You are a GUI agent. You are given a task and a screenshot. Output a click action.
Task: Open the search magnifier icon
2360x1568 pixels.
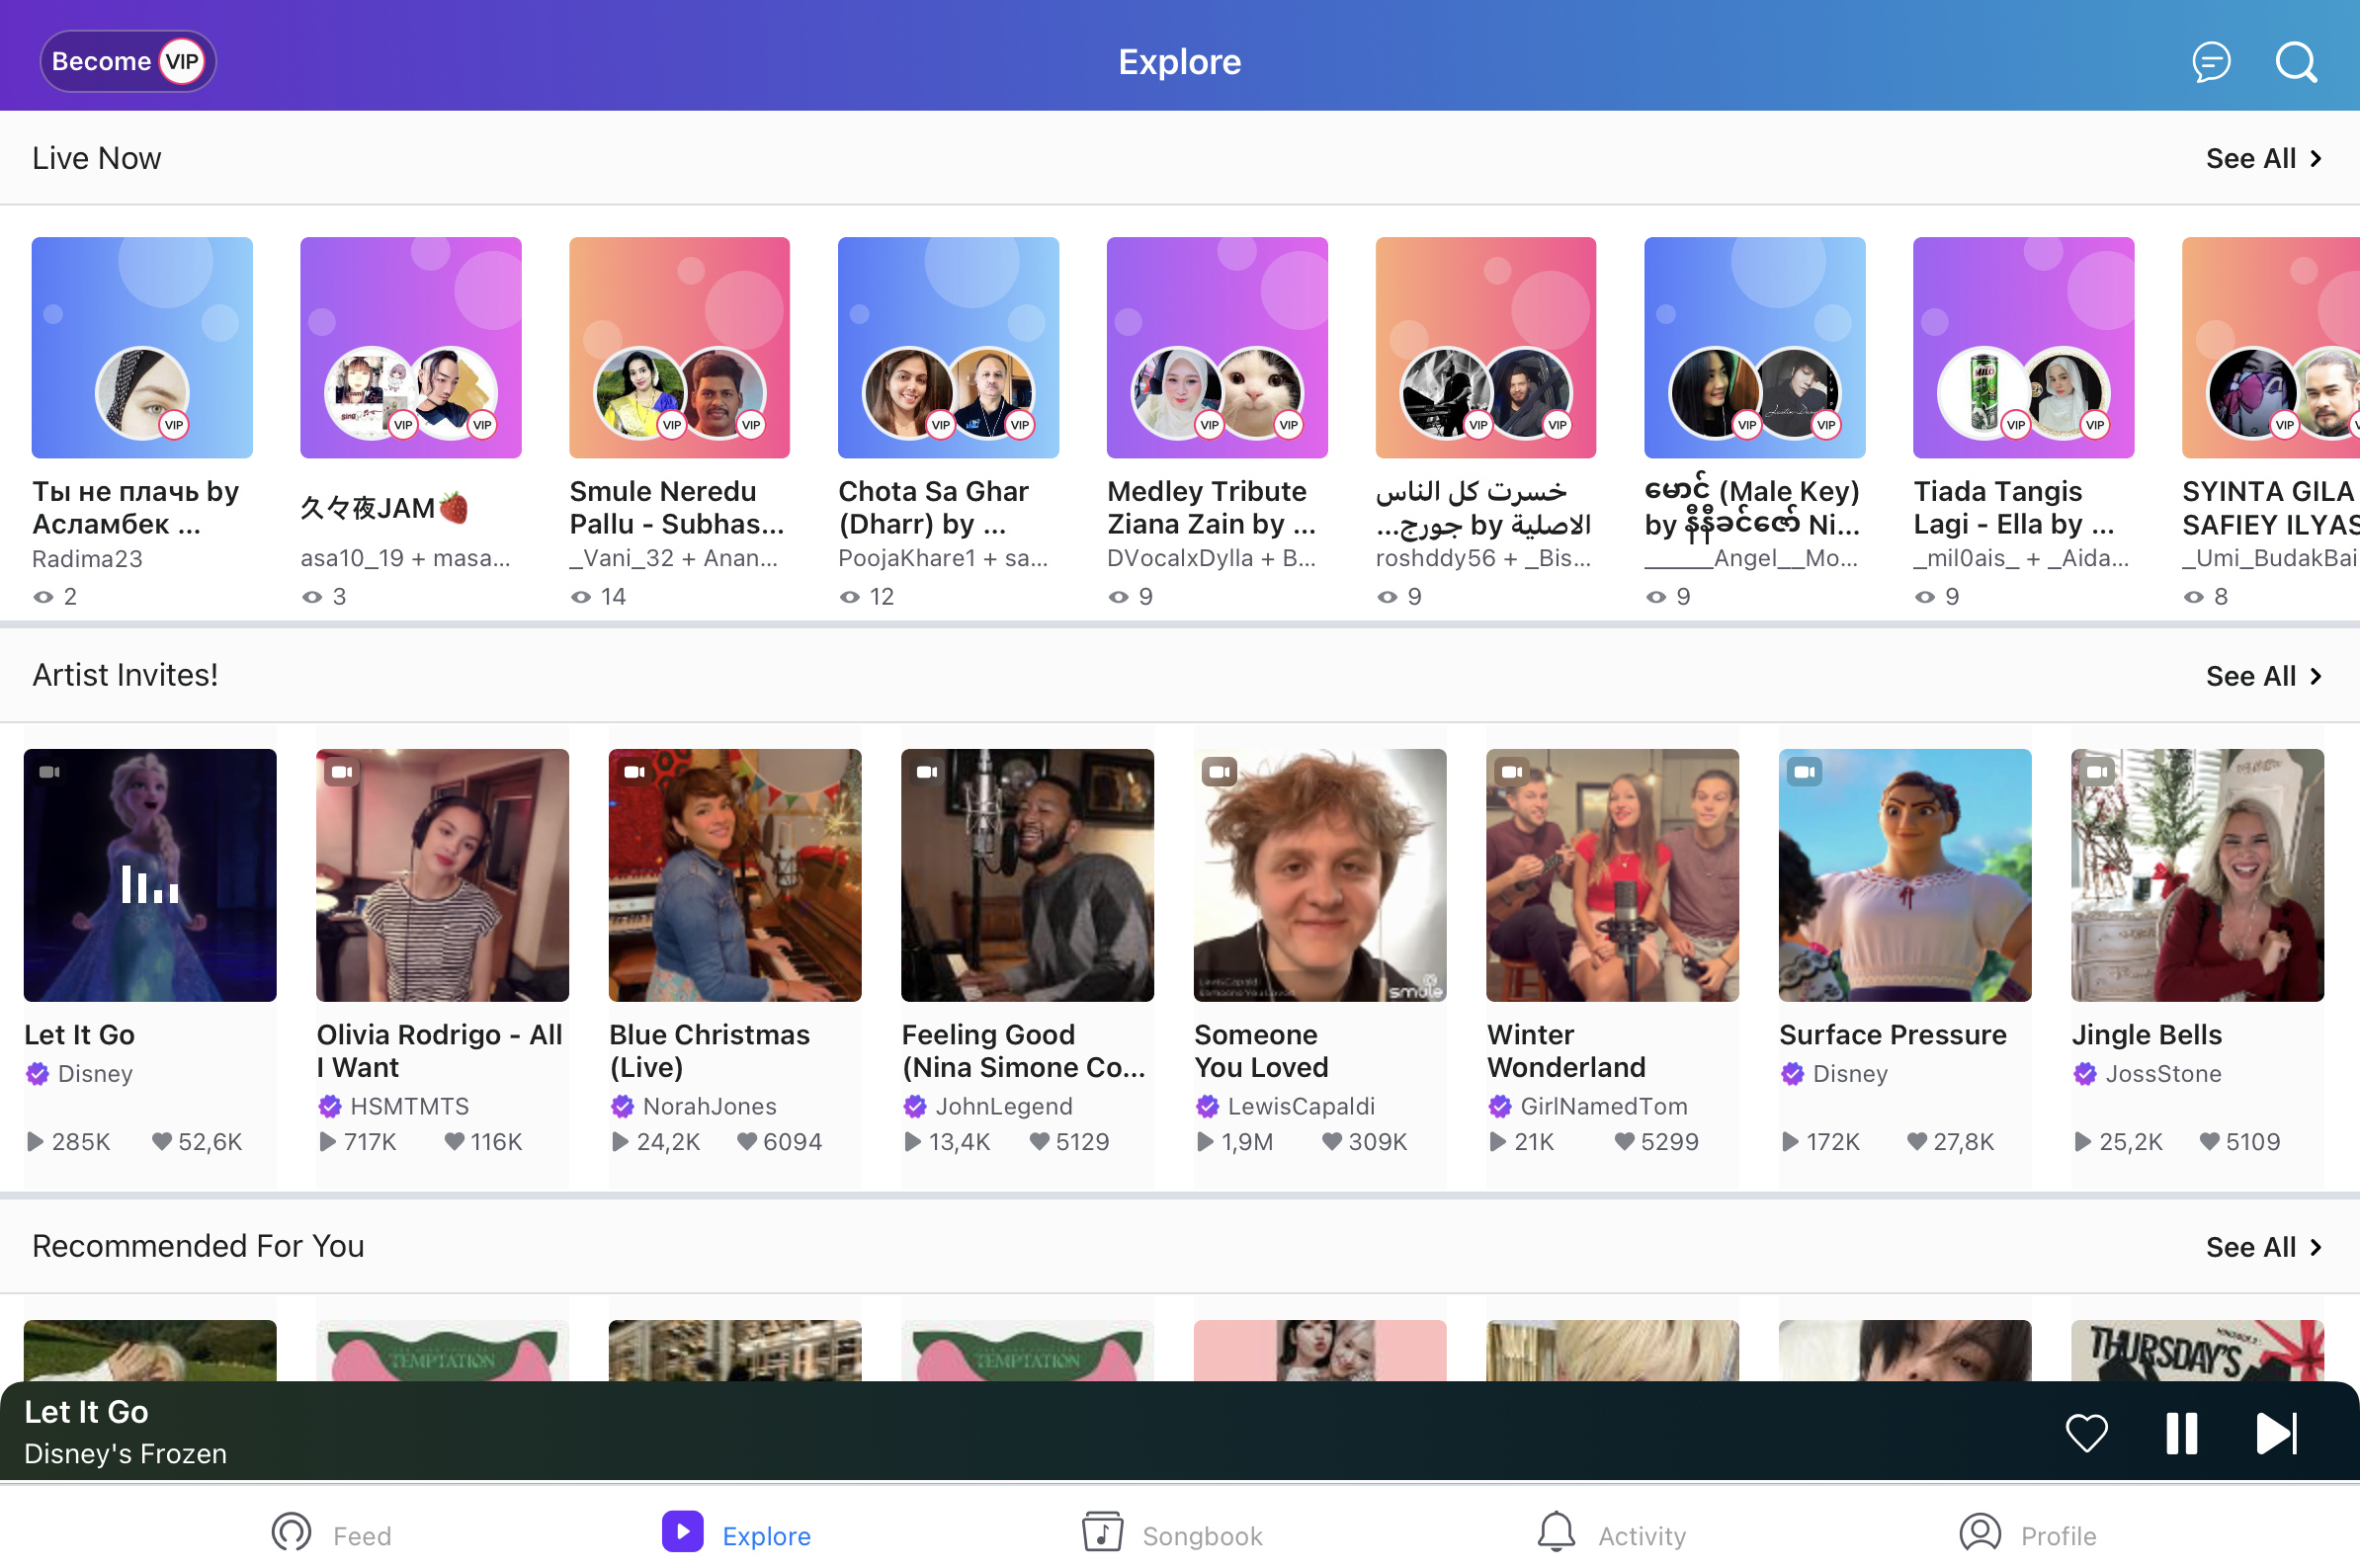[x=2296, y=62]
